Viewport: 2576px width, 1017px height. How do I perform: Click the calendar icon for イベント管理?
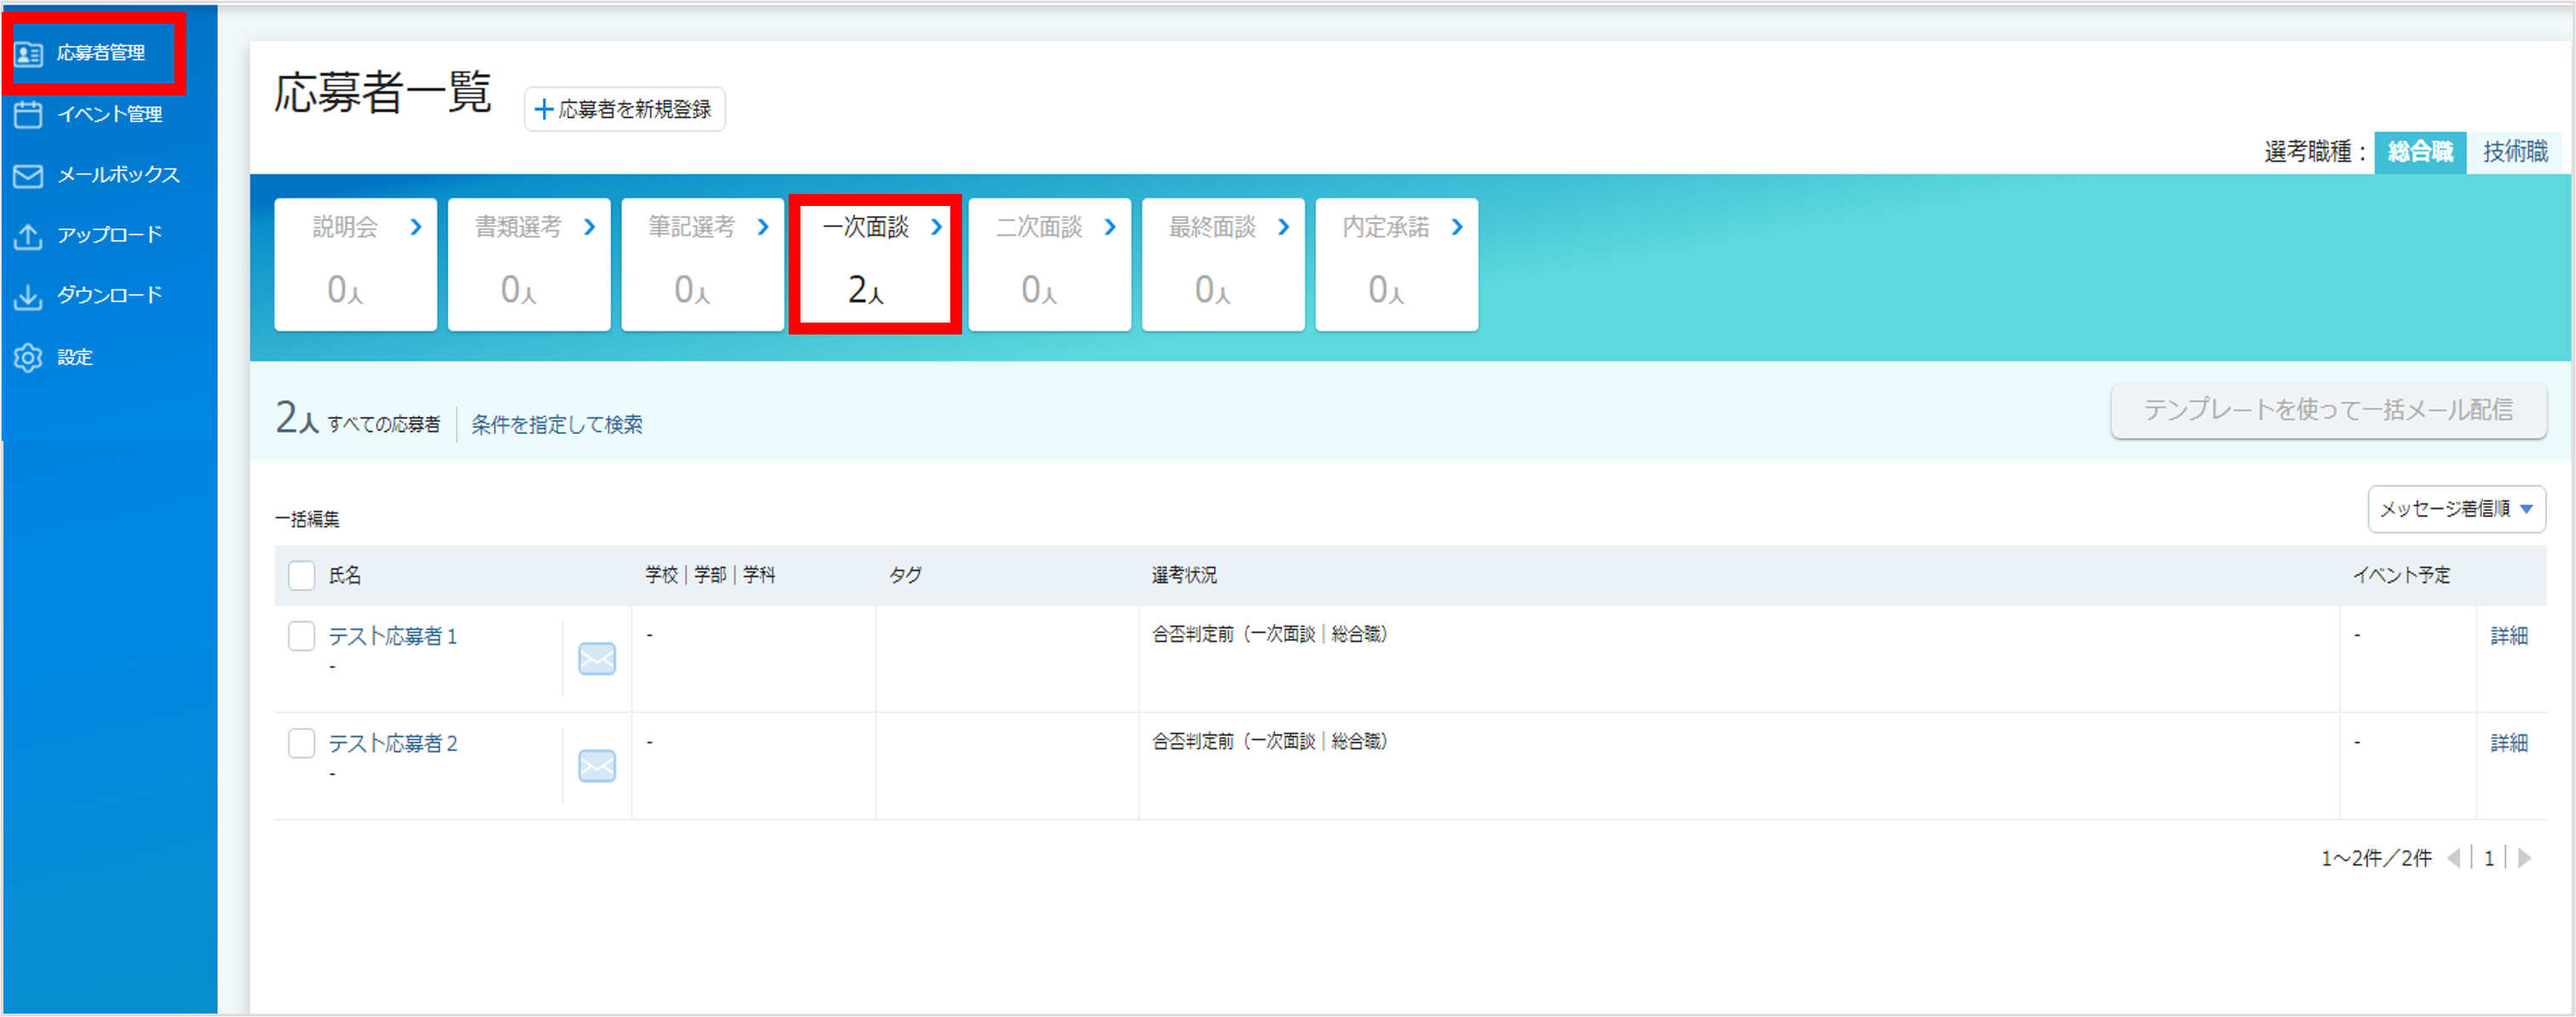(x=28, y=115)
